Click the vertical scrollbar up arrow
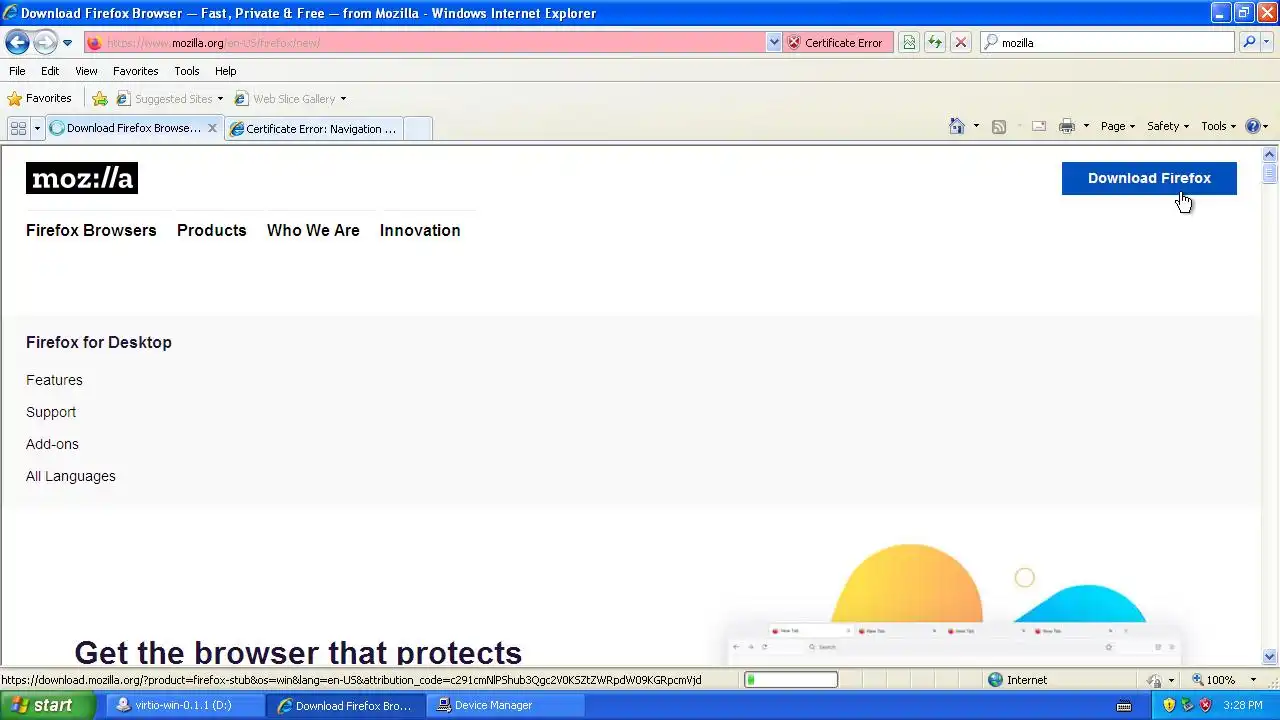The image size is (1280, 720). point(1270,154)
